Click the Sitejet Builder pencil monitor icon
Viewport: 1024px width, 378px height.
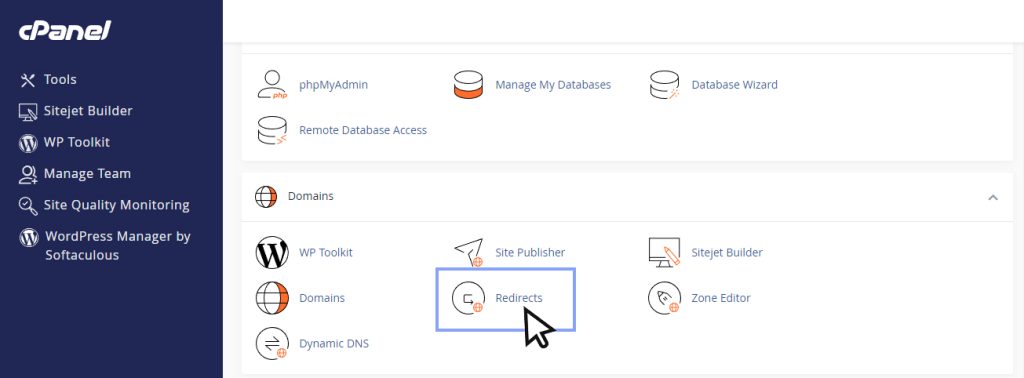coord(664,253)
